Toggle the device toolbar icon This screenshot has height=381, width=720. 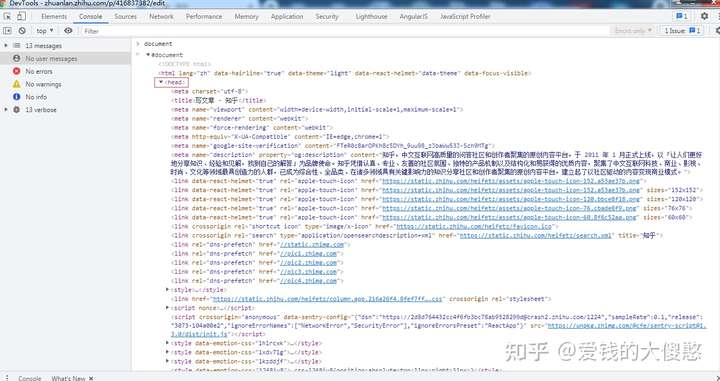click(x=21, y=17)
